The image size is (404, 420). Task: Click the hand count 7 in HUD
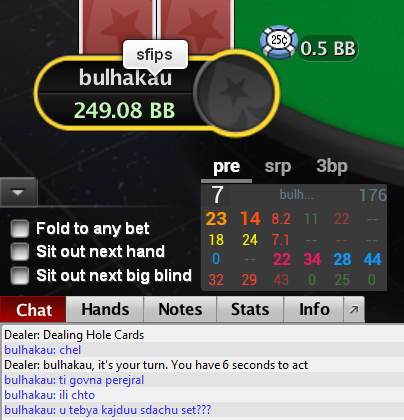217,195
